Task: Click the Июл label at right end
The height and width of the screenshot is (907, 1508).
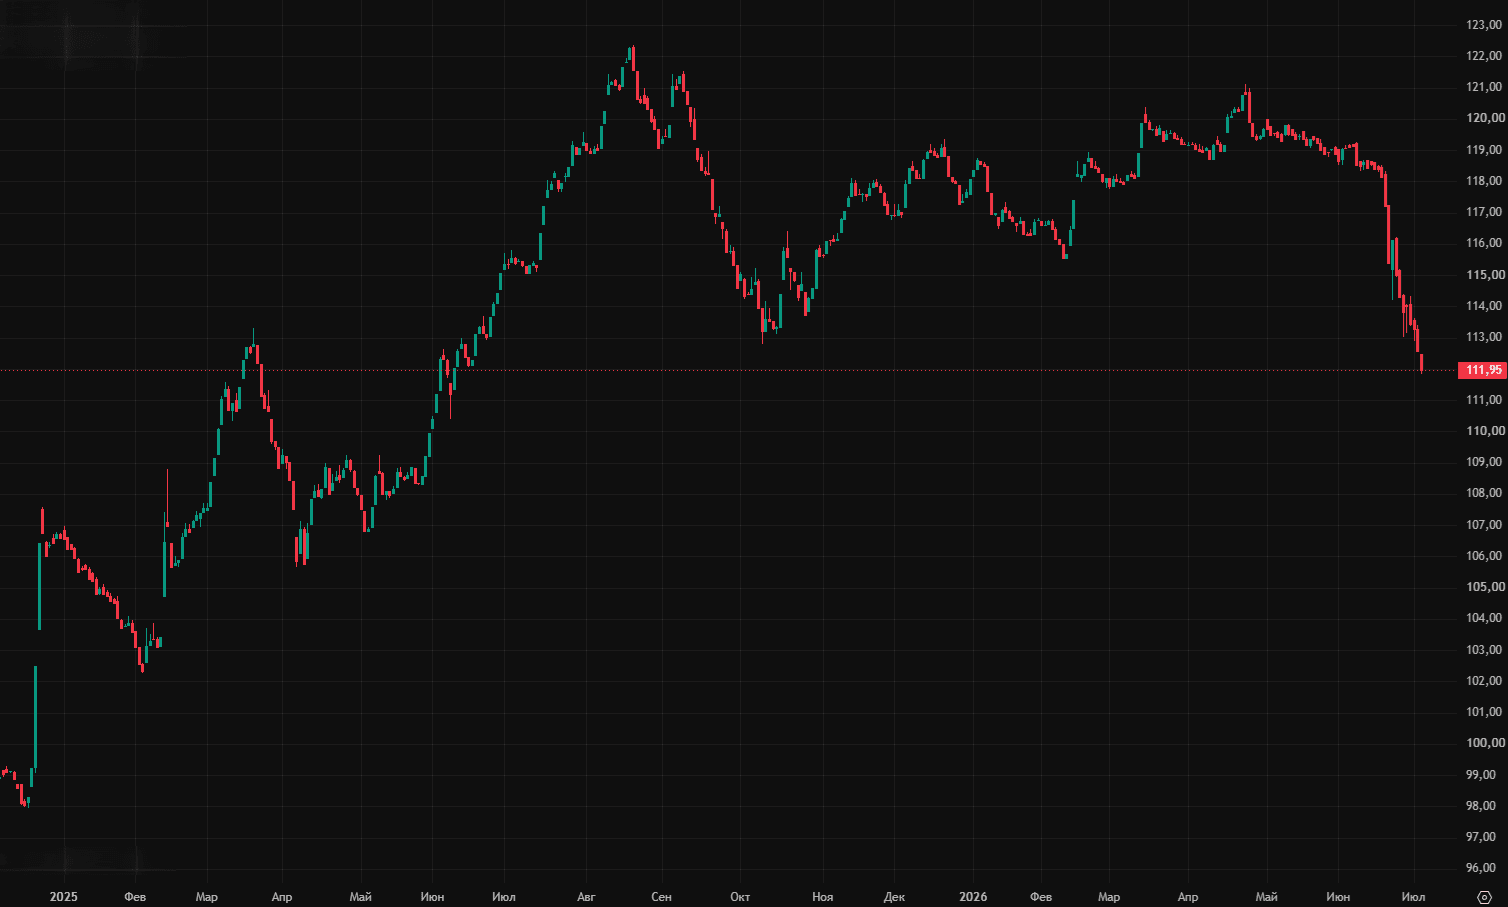Action: 1413,897
